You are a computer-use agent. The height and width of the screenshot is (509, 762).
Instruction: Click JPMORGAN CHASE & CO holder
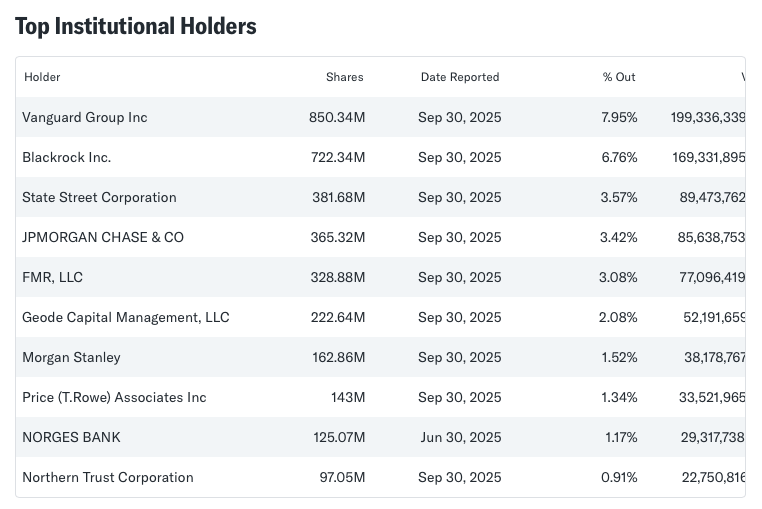[103, 237]
